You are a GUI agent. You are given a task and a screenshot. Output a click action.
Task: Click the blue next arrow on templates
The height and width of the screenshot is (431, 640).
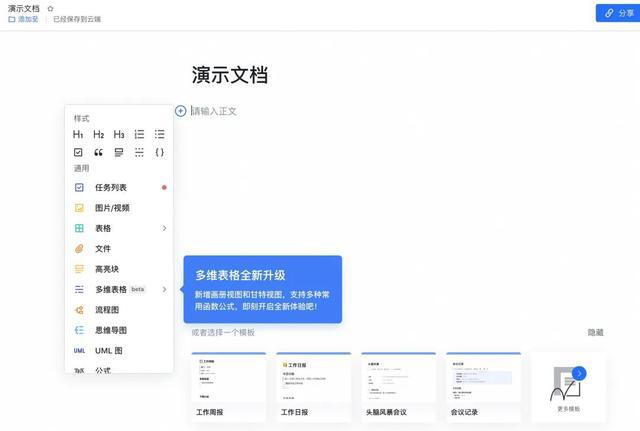[x=579, y=373]
